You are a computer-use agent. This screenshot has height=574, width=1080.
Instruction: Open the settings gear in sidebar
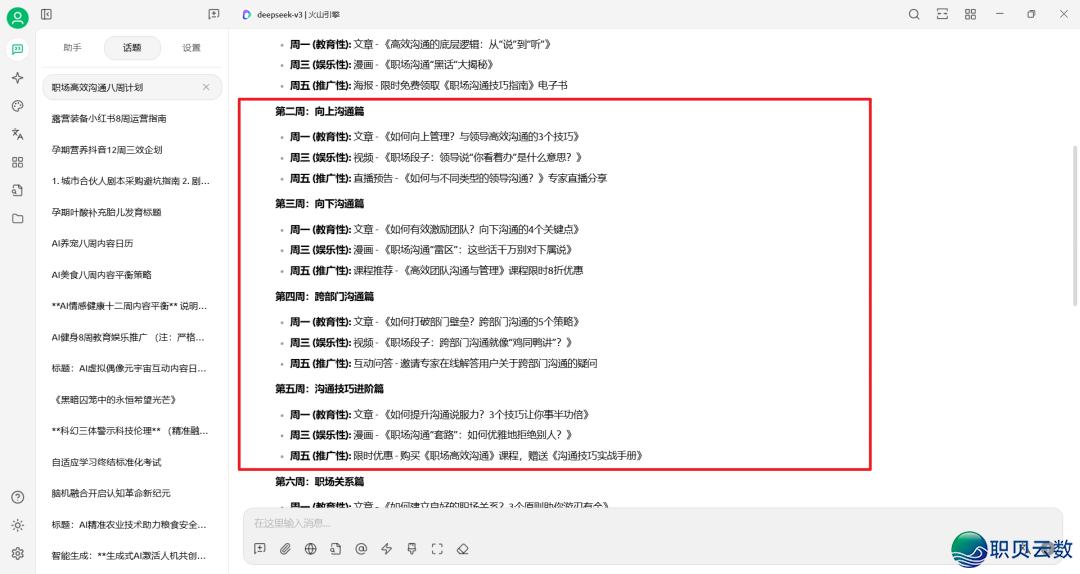(x=17, y=553)
